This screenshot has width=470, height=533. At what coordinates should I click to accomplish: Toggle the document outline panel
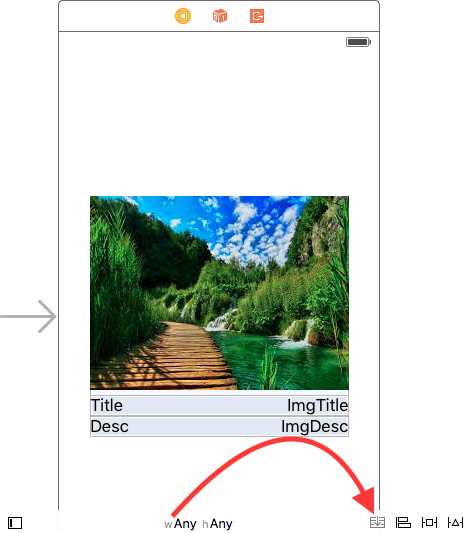tap(15, 523)
